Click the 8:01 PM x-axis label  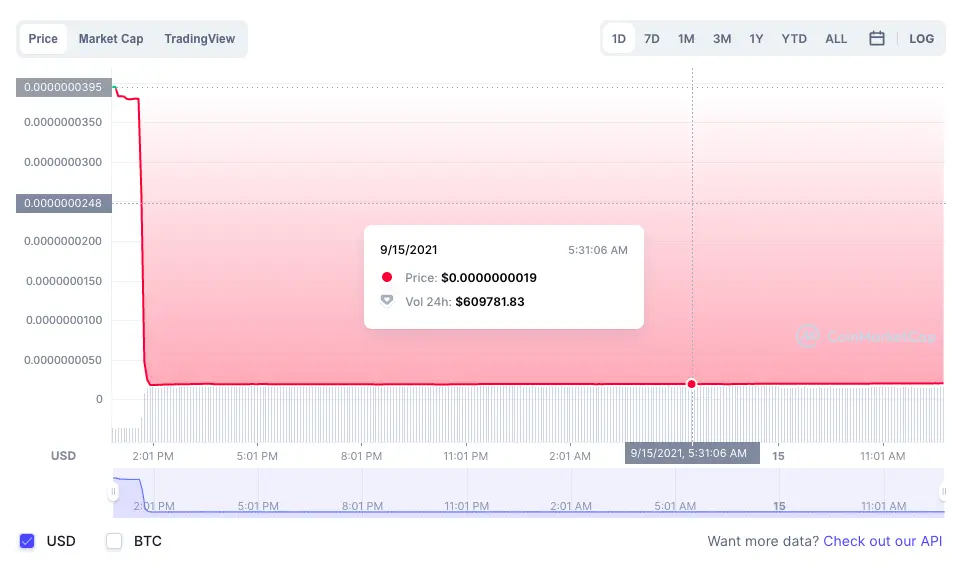pos(362,456)
